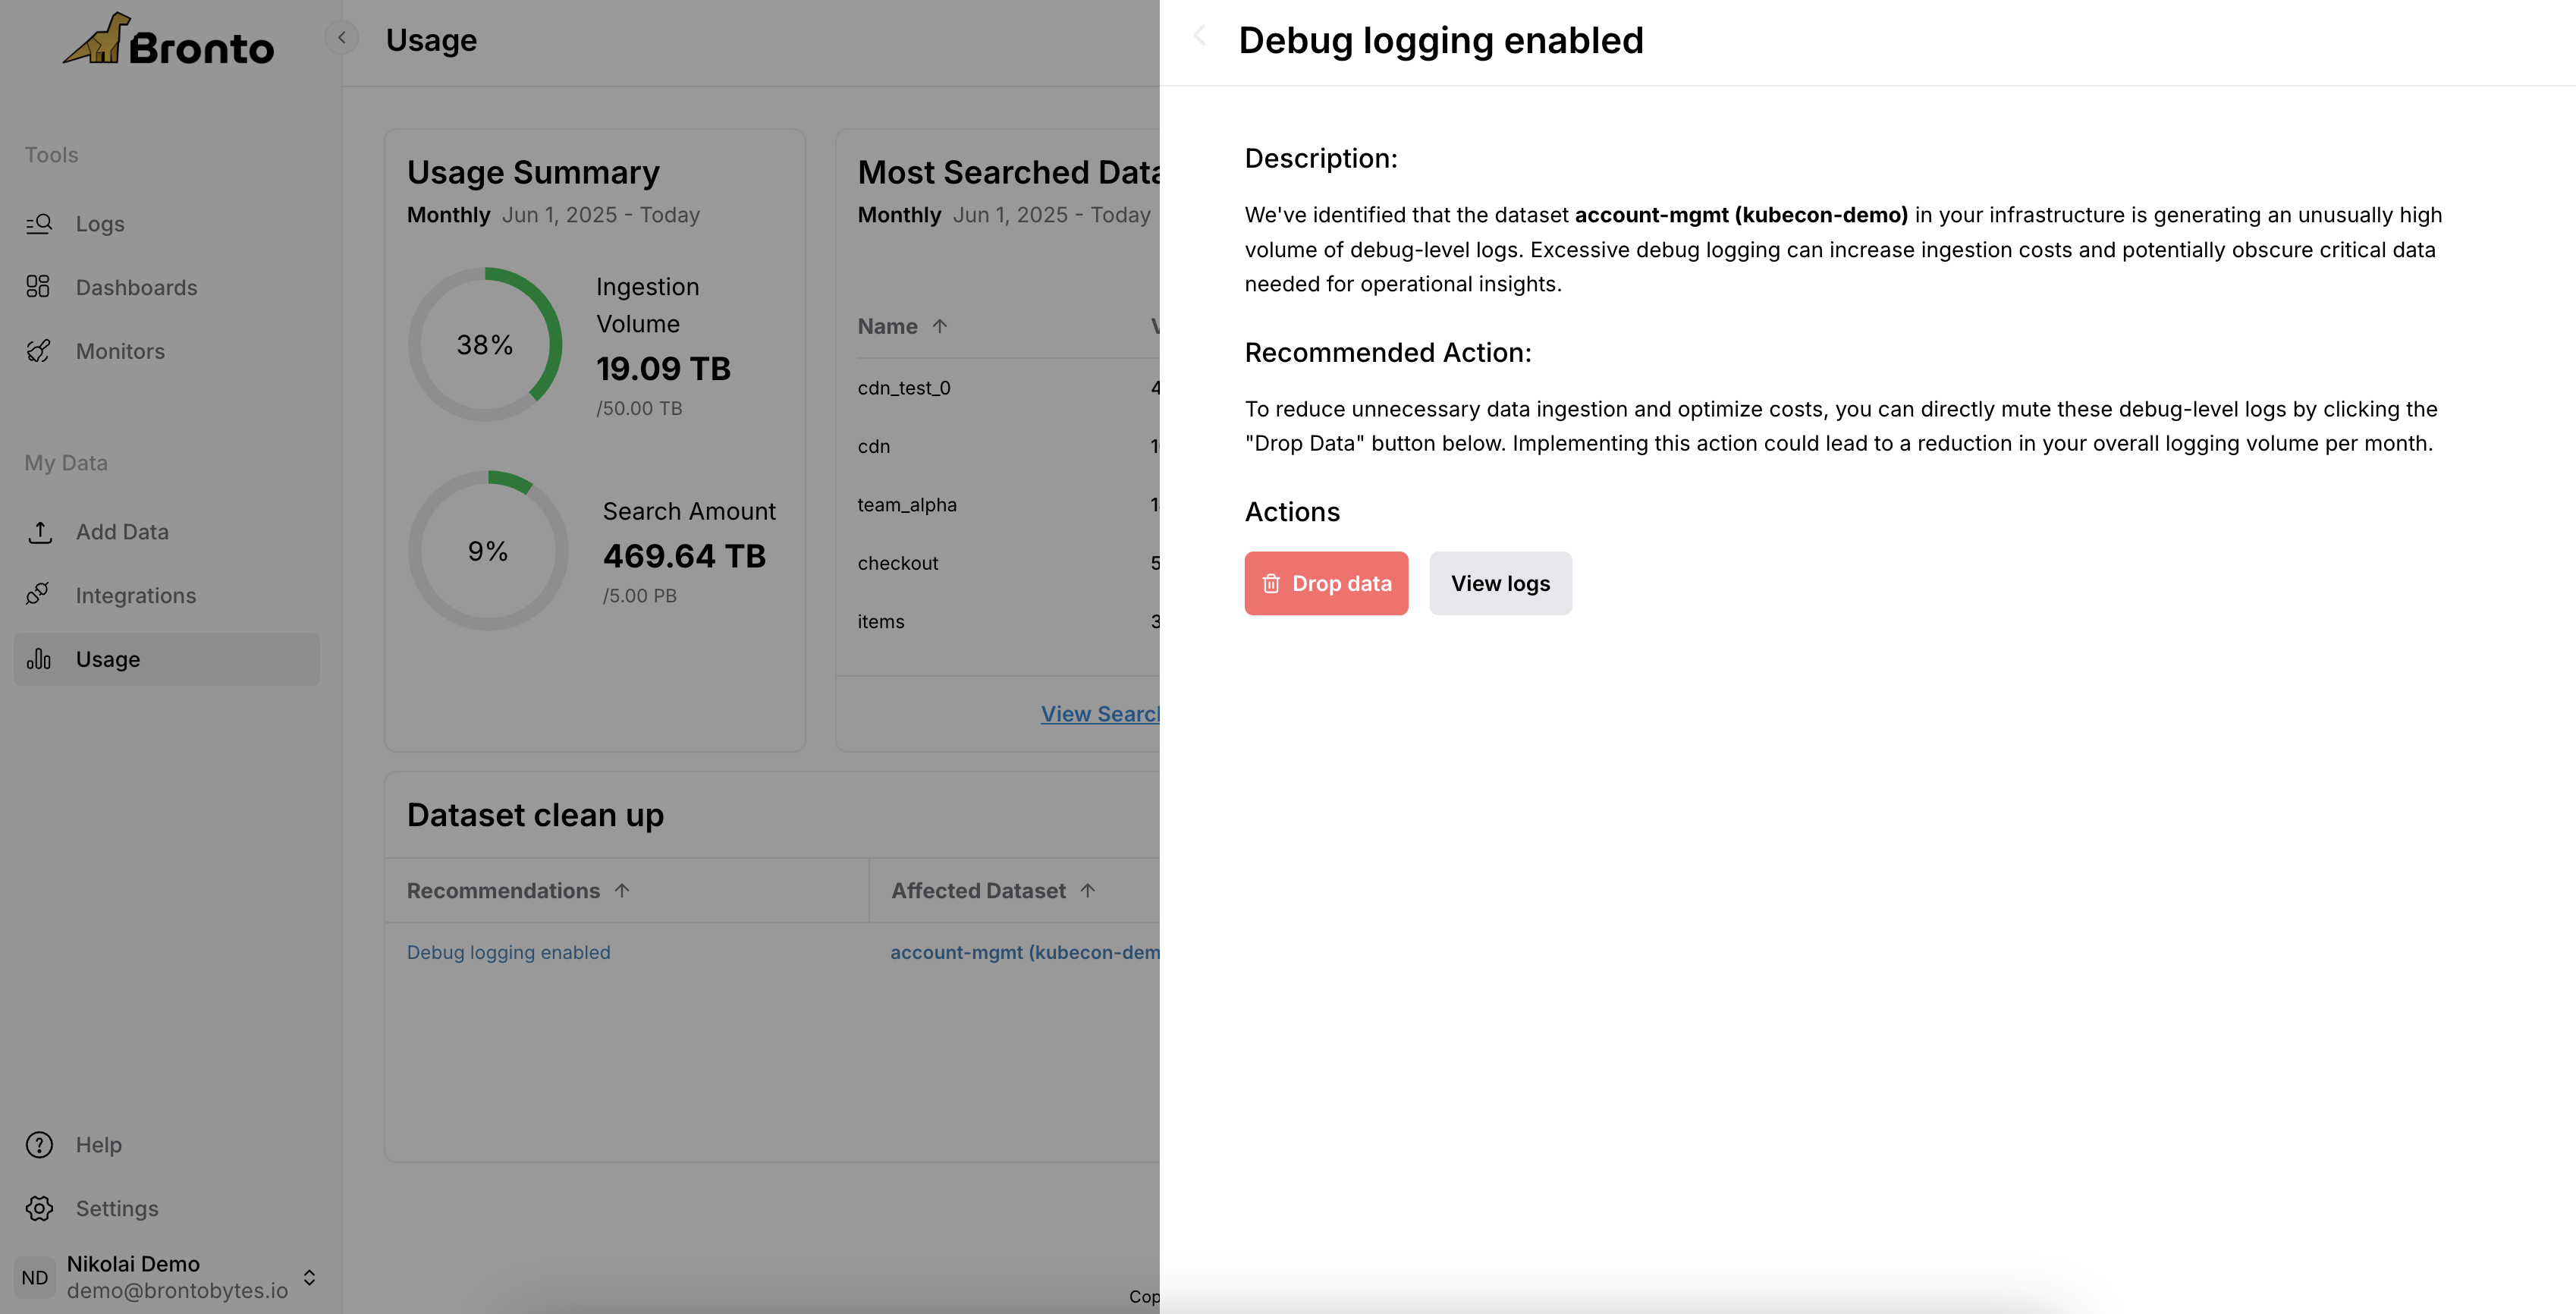This screenshot has width=2576, height=1314.
Task: Open Monitors sidebar icon
Action: [x=38, y=351]
